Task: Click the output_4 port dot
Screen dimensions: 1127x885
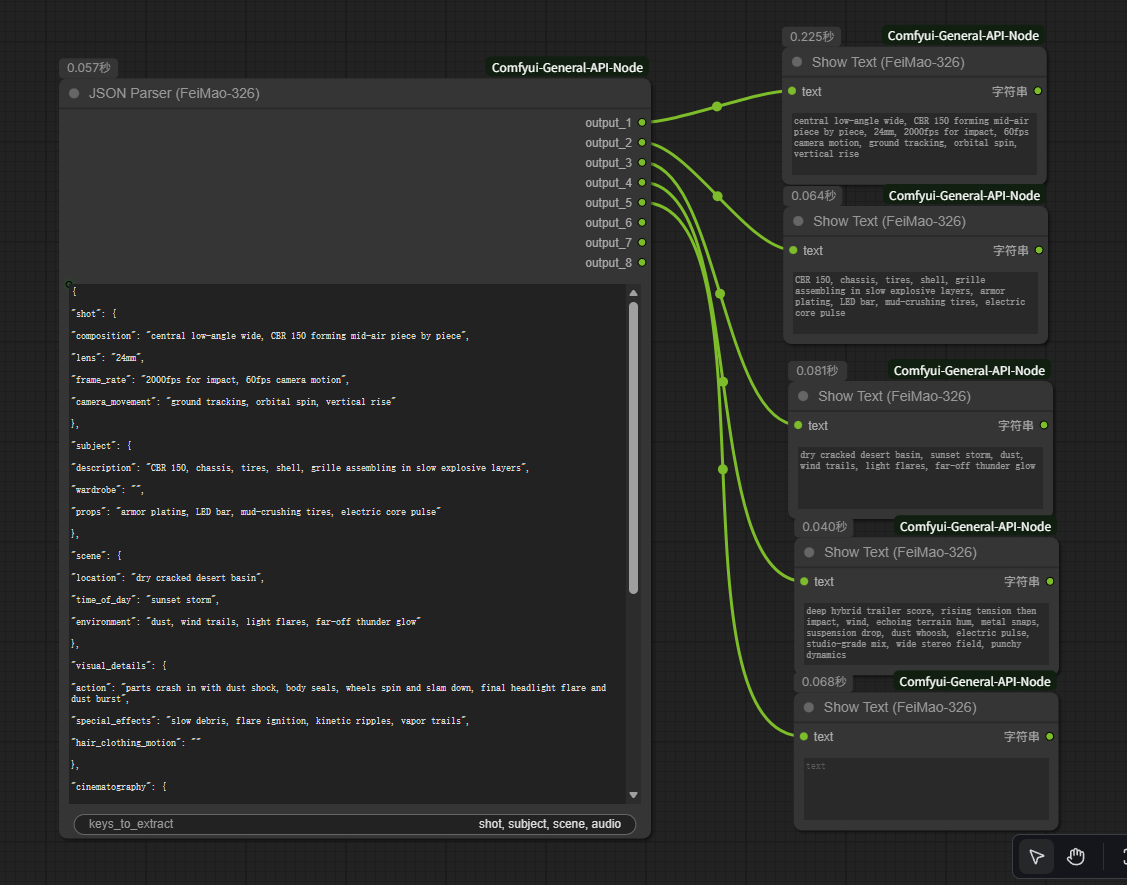Action: [642, 183]
